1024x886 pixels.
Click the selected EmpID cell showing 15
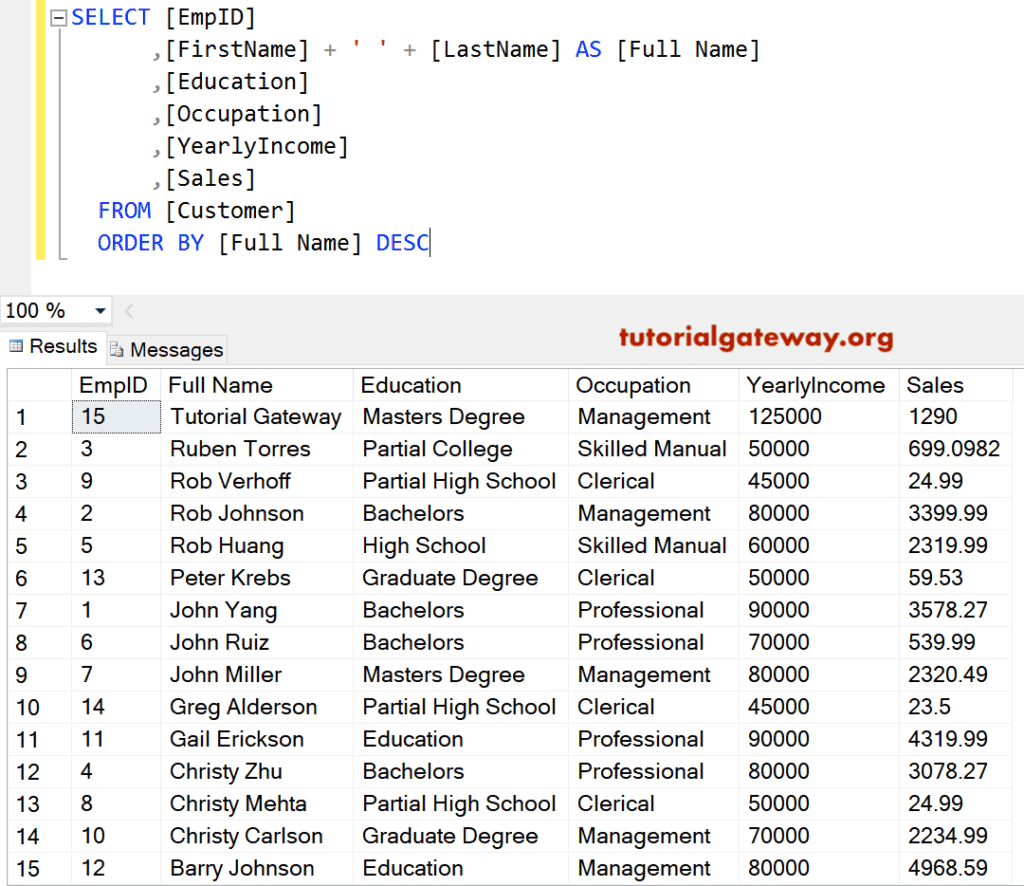[116, 417]
